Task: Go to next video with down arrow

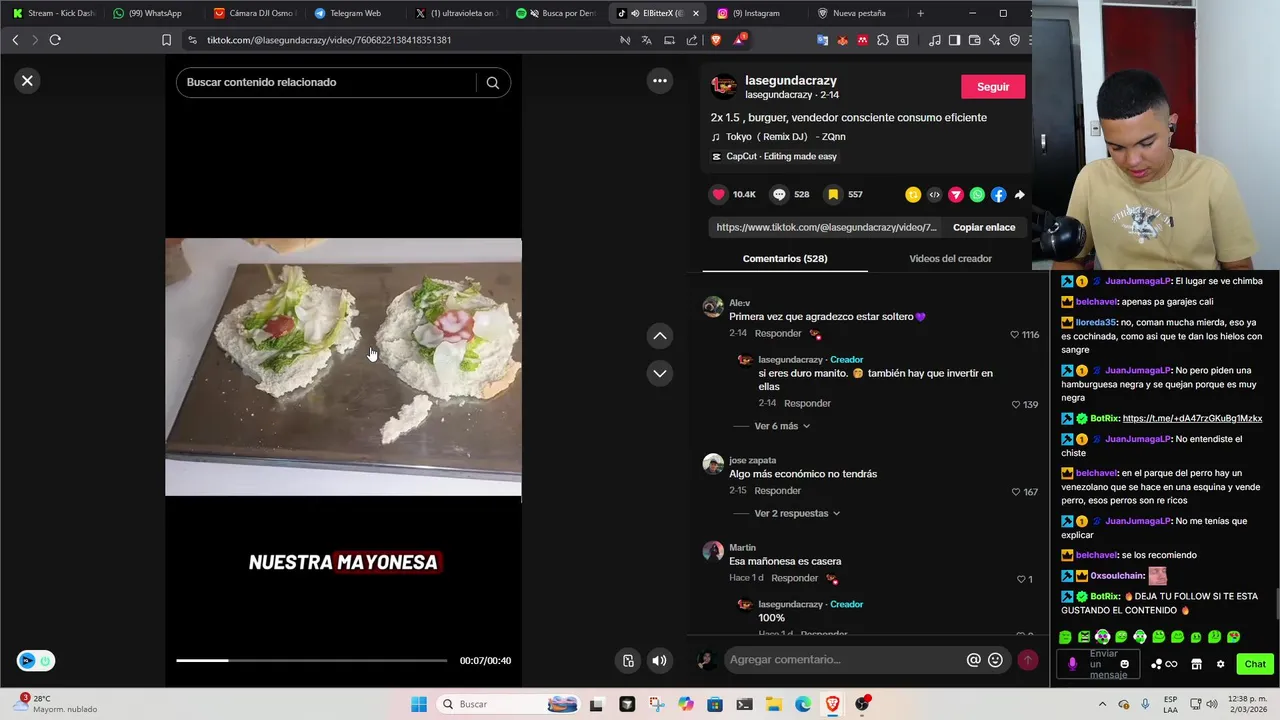Action: pos(660,373)
